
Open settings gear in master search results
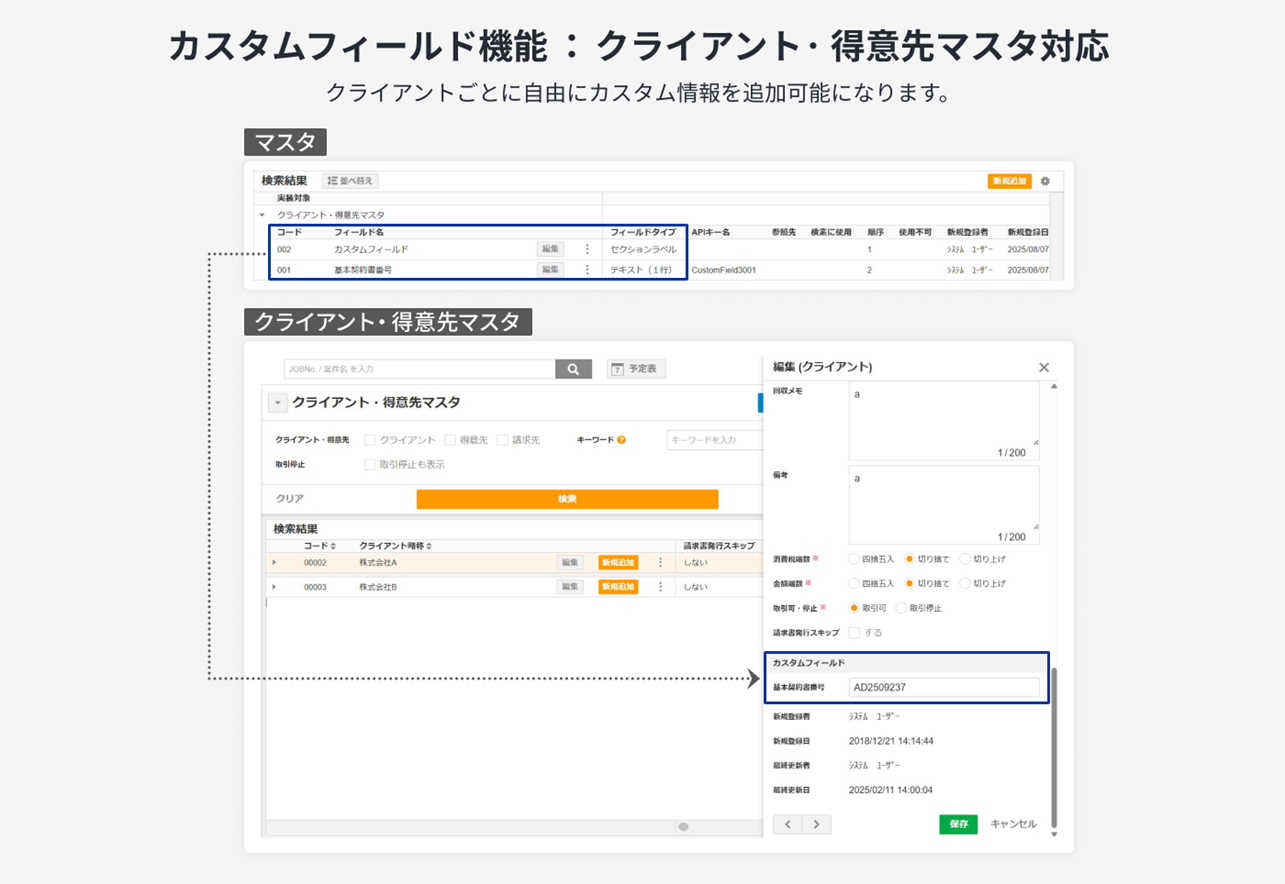(x=1045, y=181)
